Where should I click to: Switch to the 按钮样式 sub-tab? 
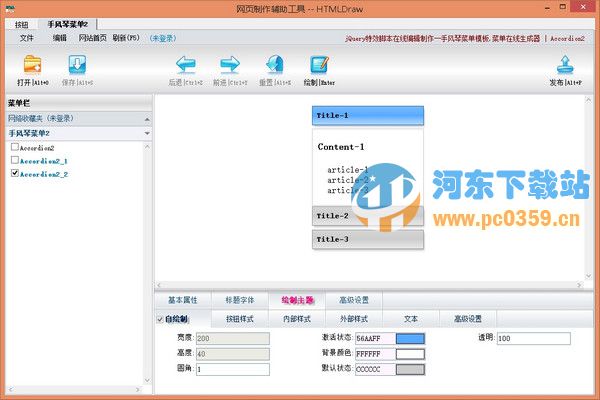[x=240, y=319]
